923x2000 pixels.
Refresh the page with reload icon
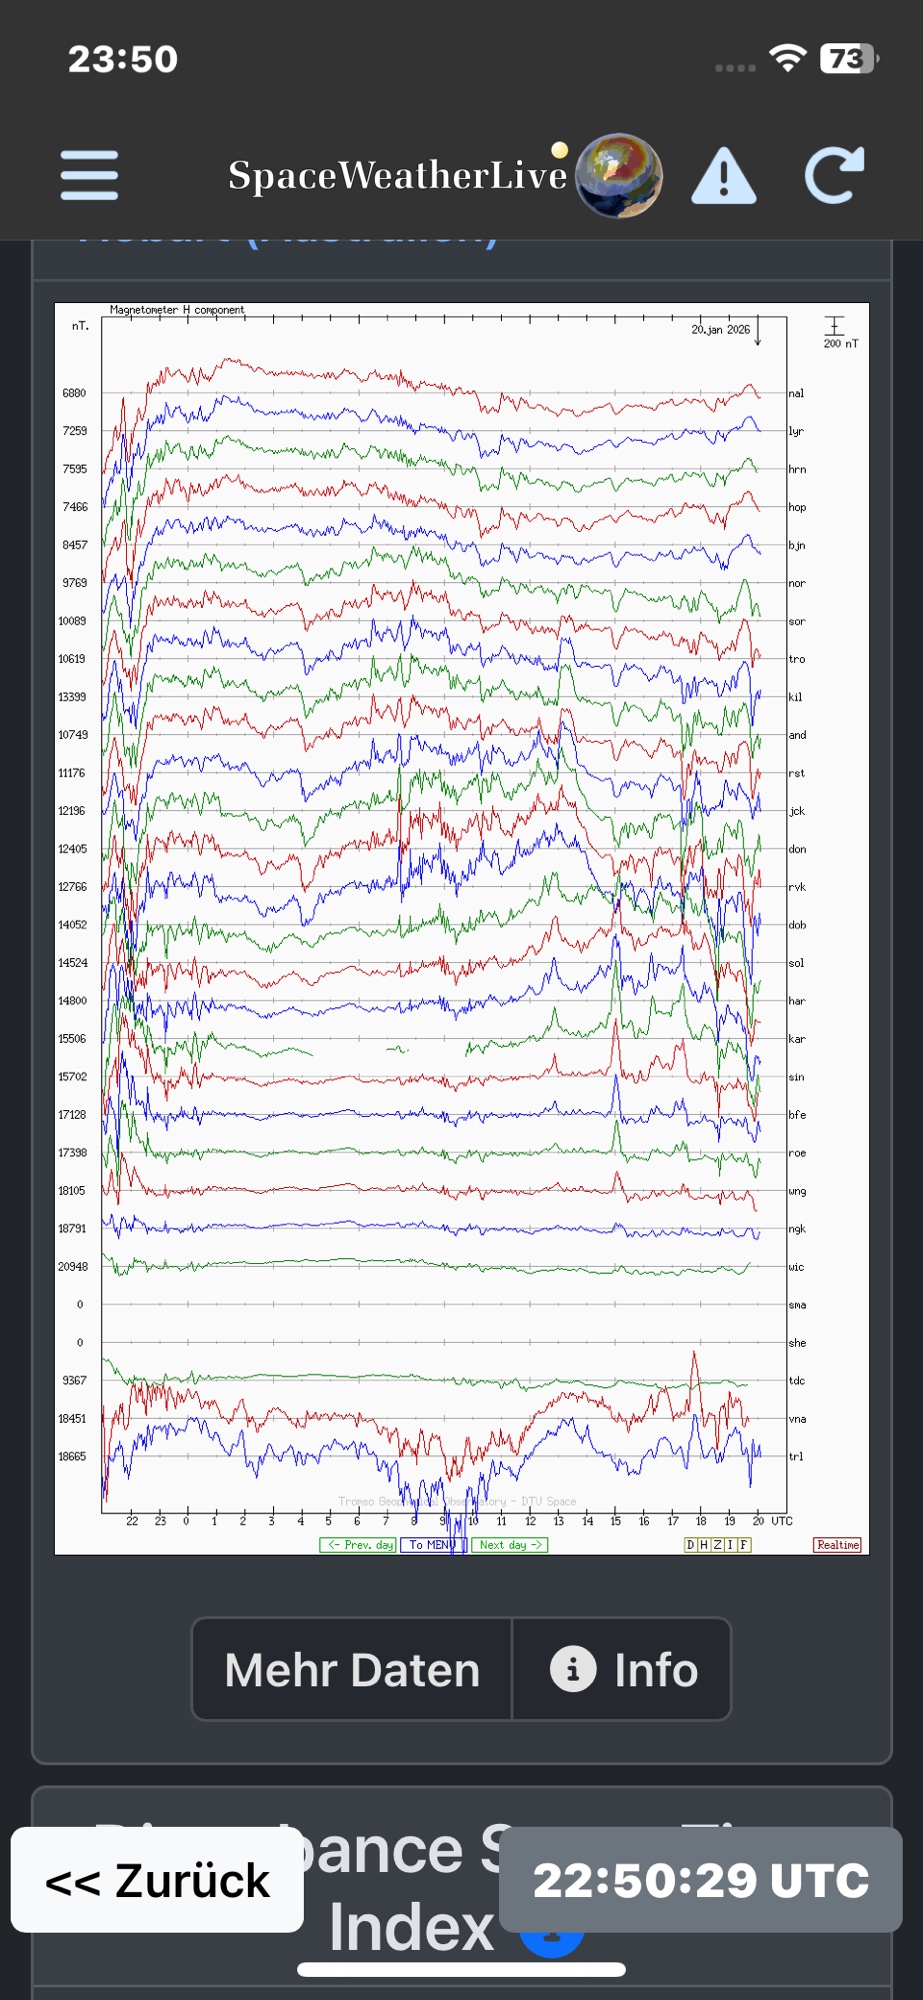tap(833, 175)
